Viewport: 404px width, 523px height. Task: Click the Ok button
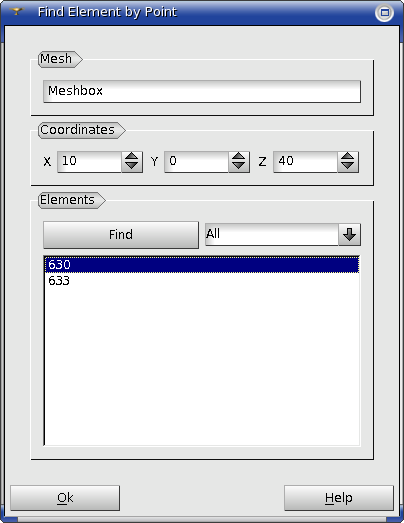tap(65, 498)
